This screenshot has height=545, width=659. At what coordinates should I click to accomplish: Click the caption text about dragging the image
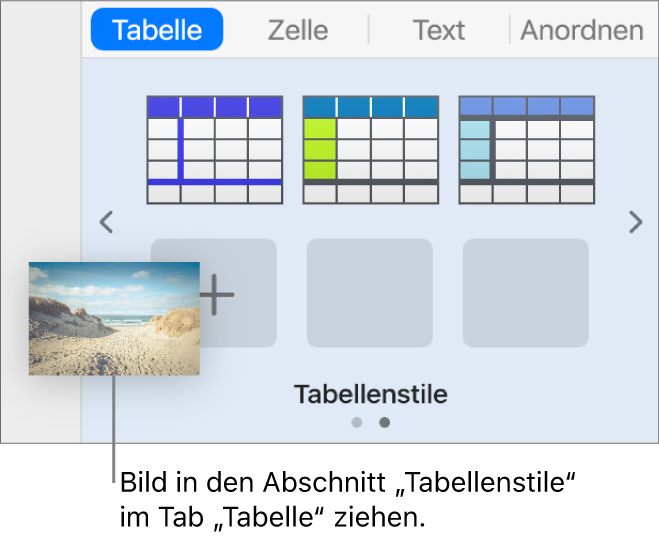pos(350,503)
